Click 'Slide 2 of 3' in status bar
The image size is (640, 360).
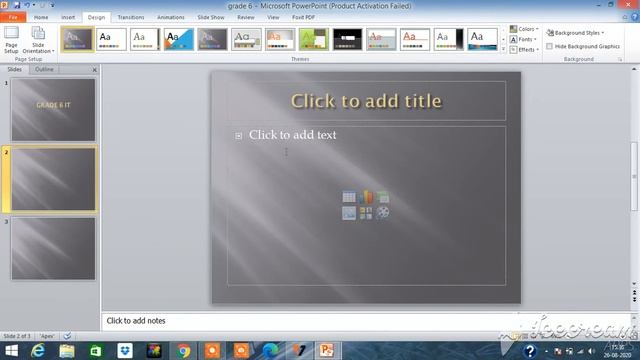click(17, 336)
